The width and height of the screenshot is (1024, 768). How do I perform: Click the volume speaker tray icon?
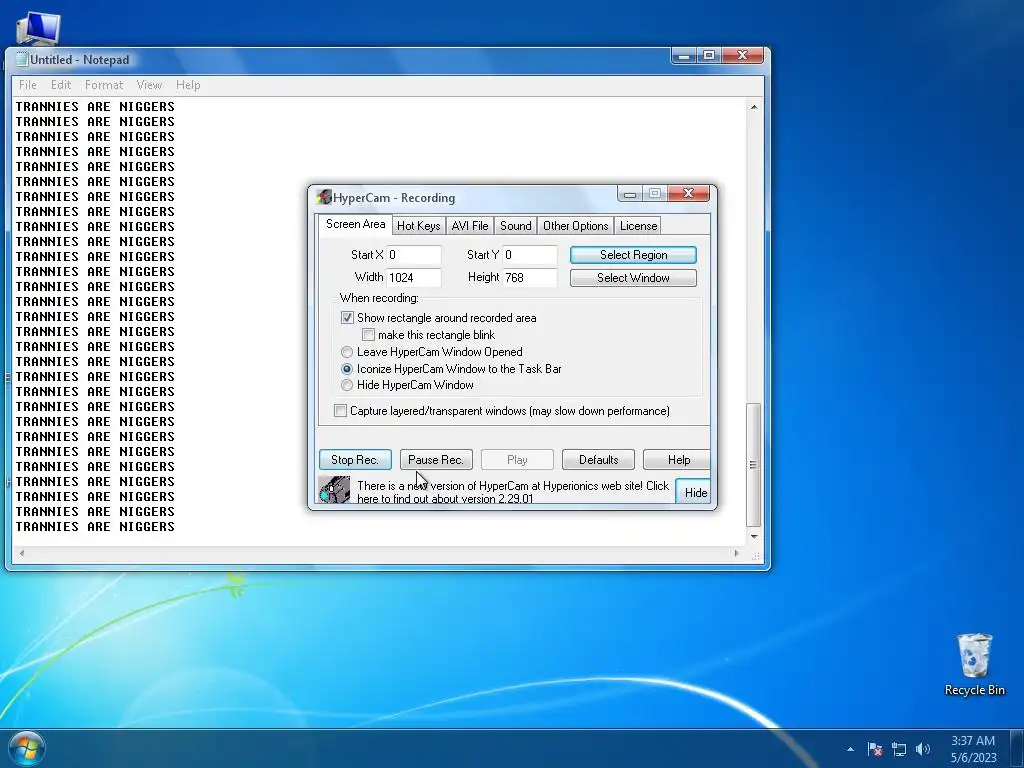click(923, 749)
